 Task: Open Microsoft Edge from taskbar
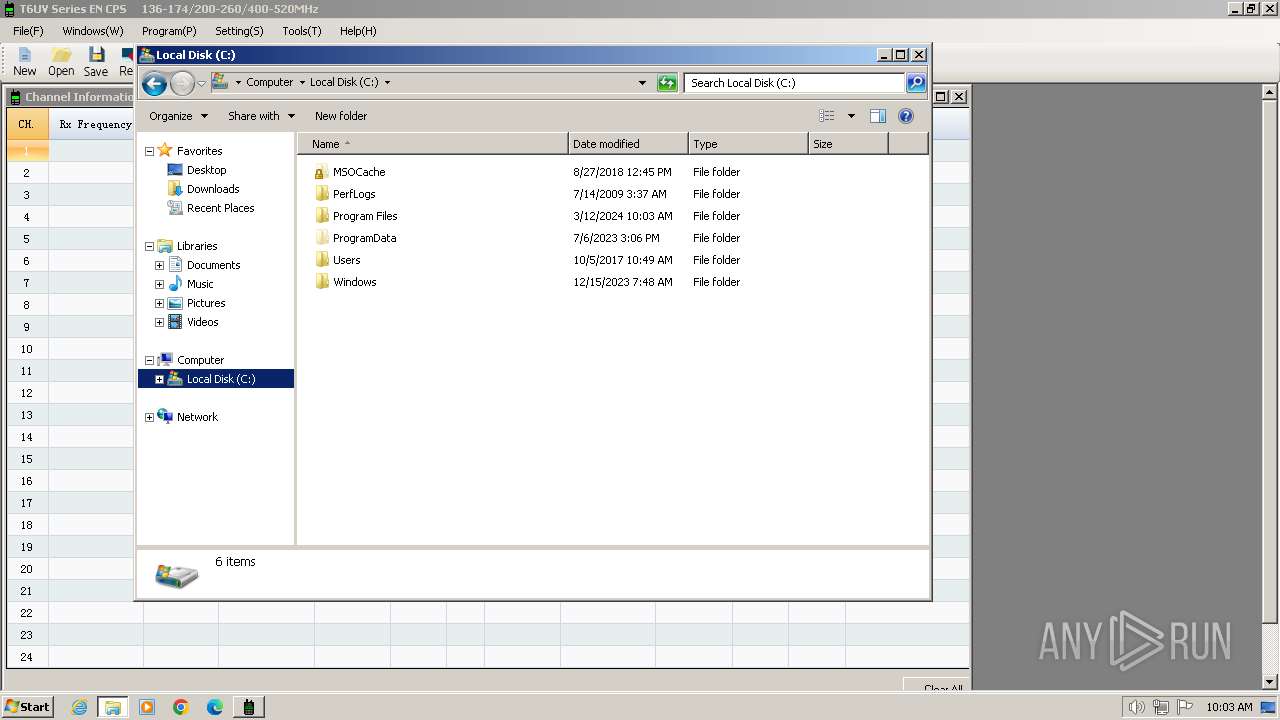click(x=215, y=707)
